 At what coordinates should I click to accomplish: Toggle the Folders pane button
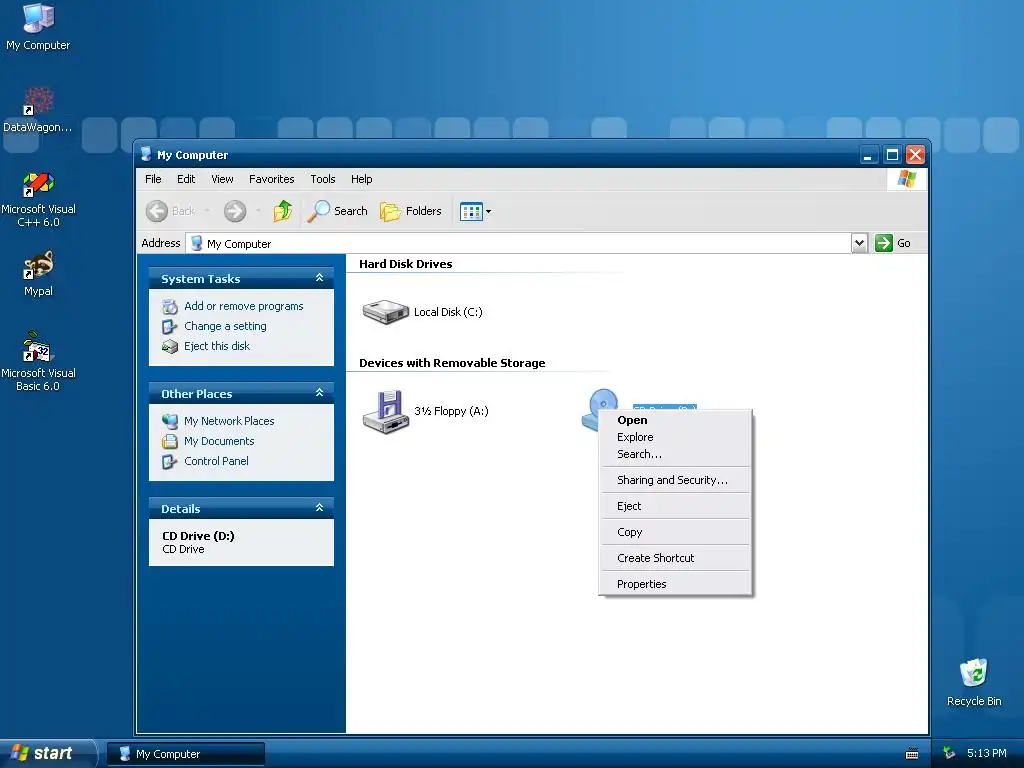pos(411,211)
